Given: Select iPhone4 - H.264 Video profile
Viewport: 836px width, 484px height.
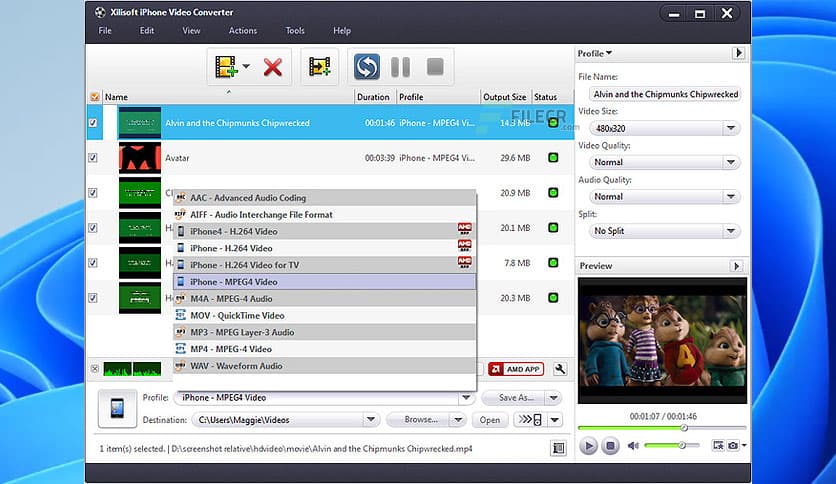Looking at the screenshot, I should coord(324,231).
